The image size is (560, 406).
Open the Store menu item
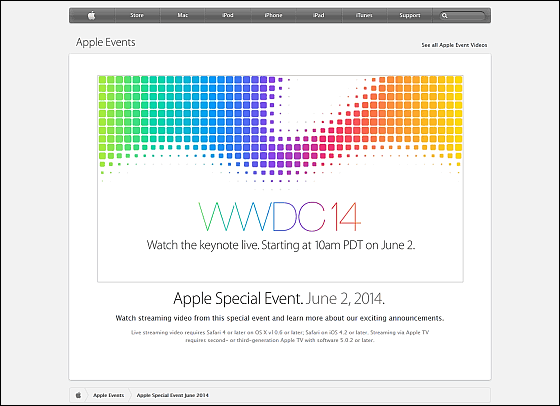click(137, 15)
